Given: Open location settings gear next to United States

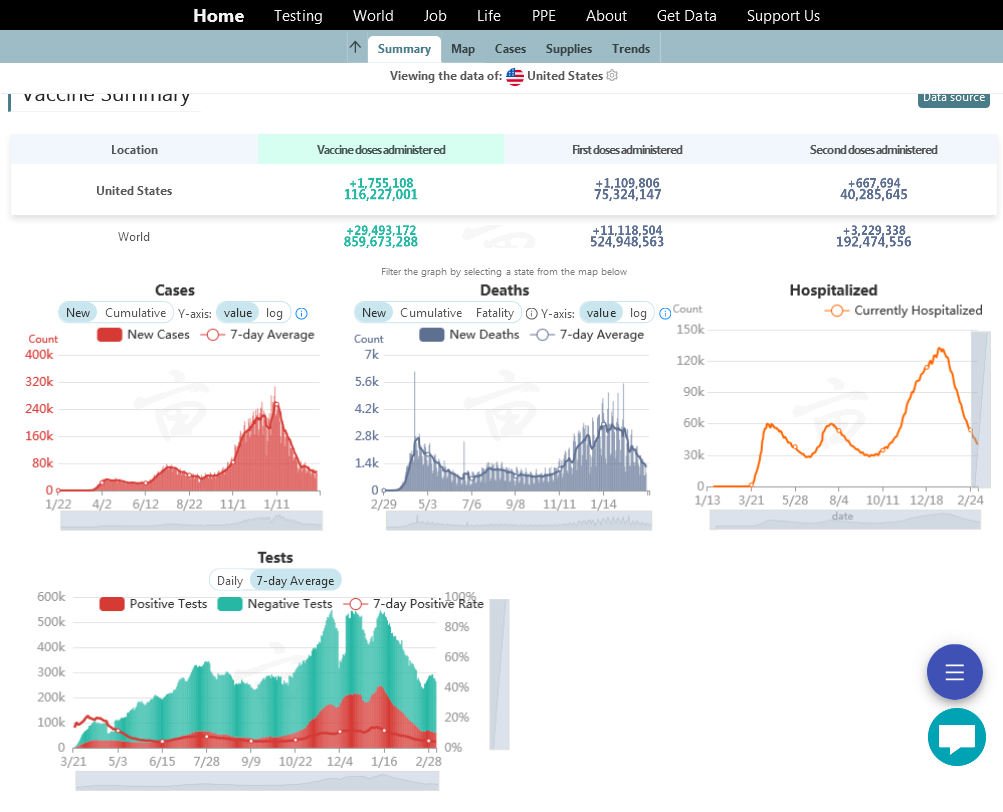Looking at the screenshot, I should click(612, 76).
